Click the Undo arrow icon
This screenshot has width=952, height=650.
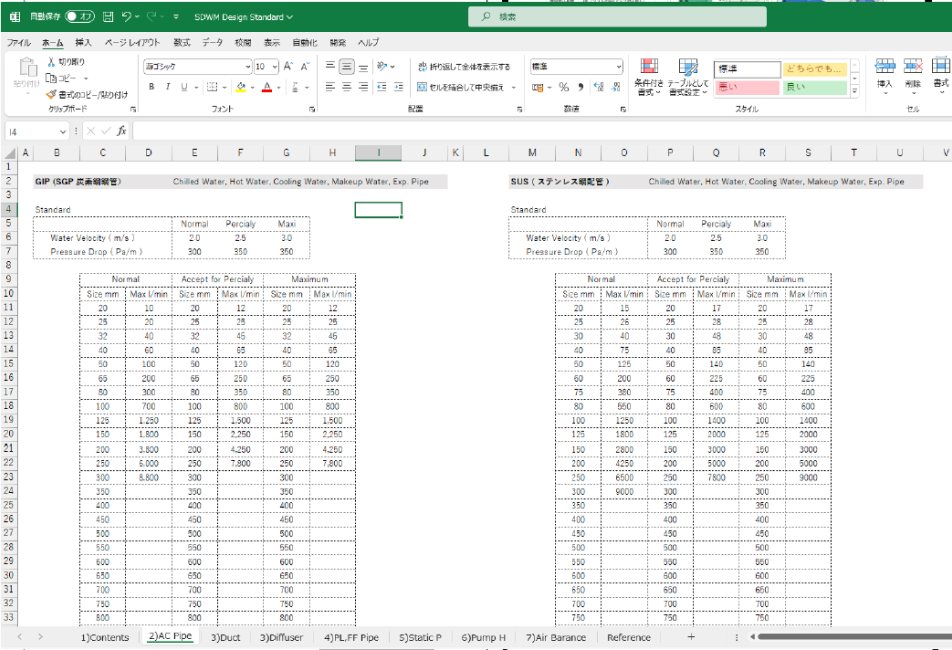(x=128, y=17)
